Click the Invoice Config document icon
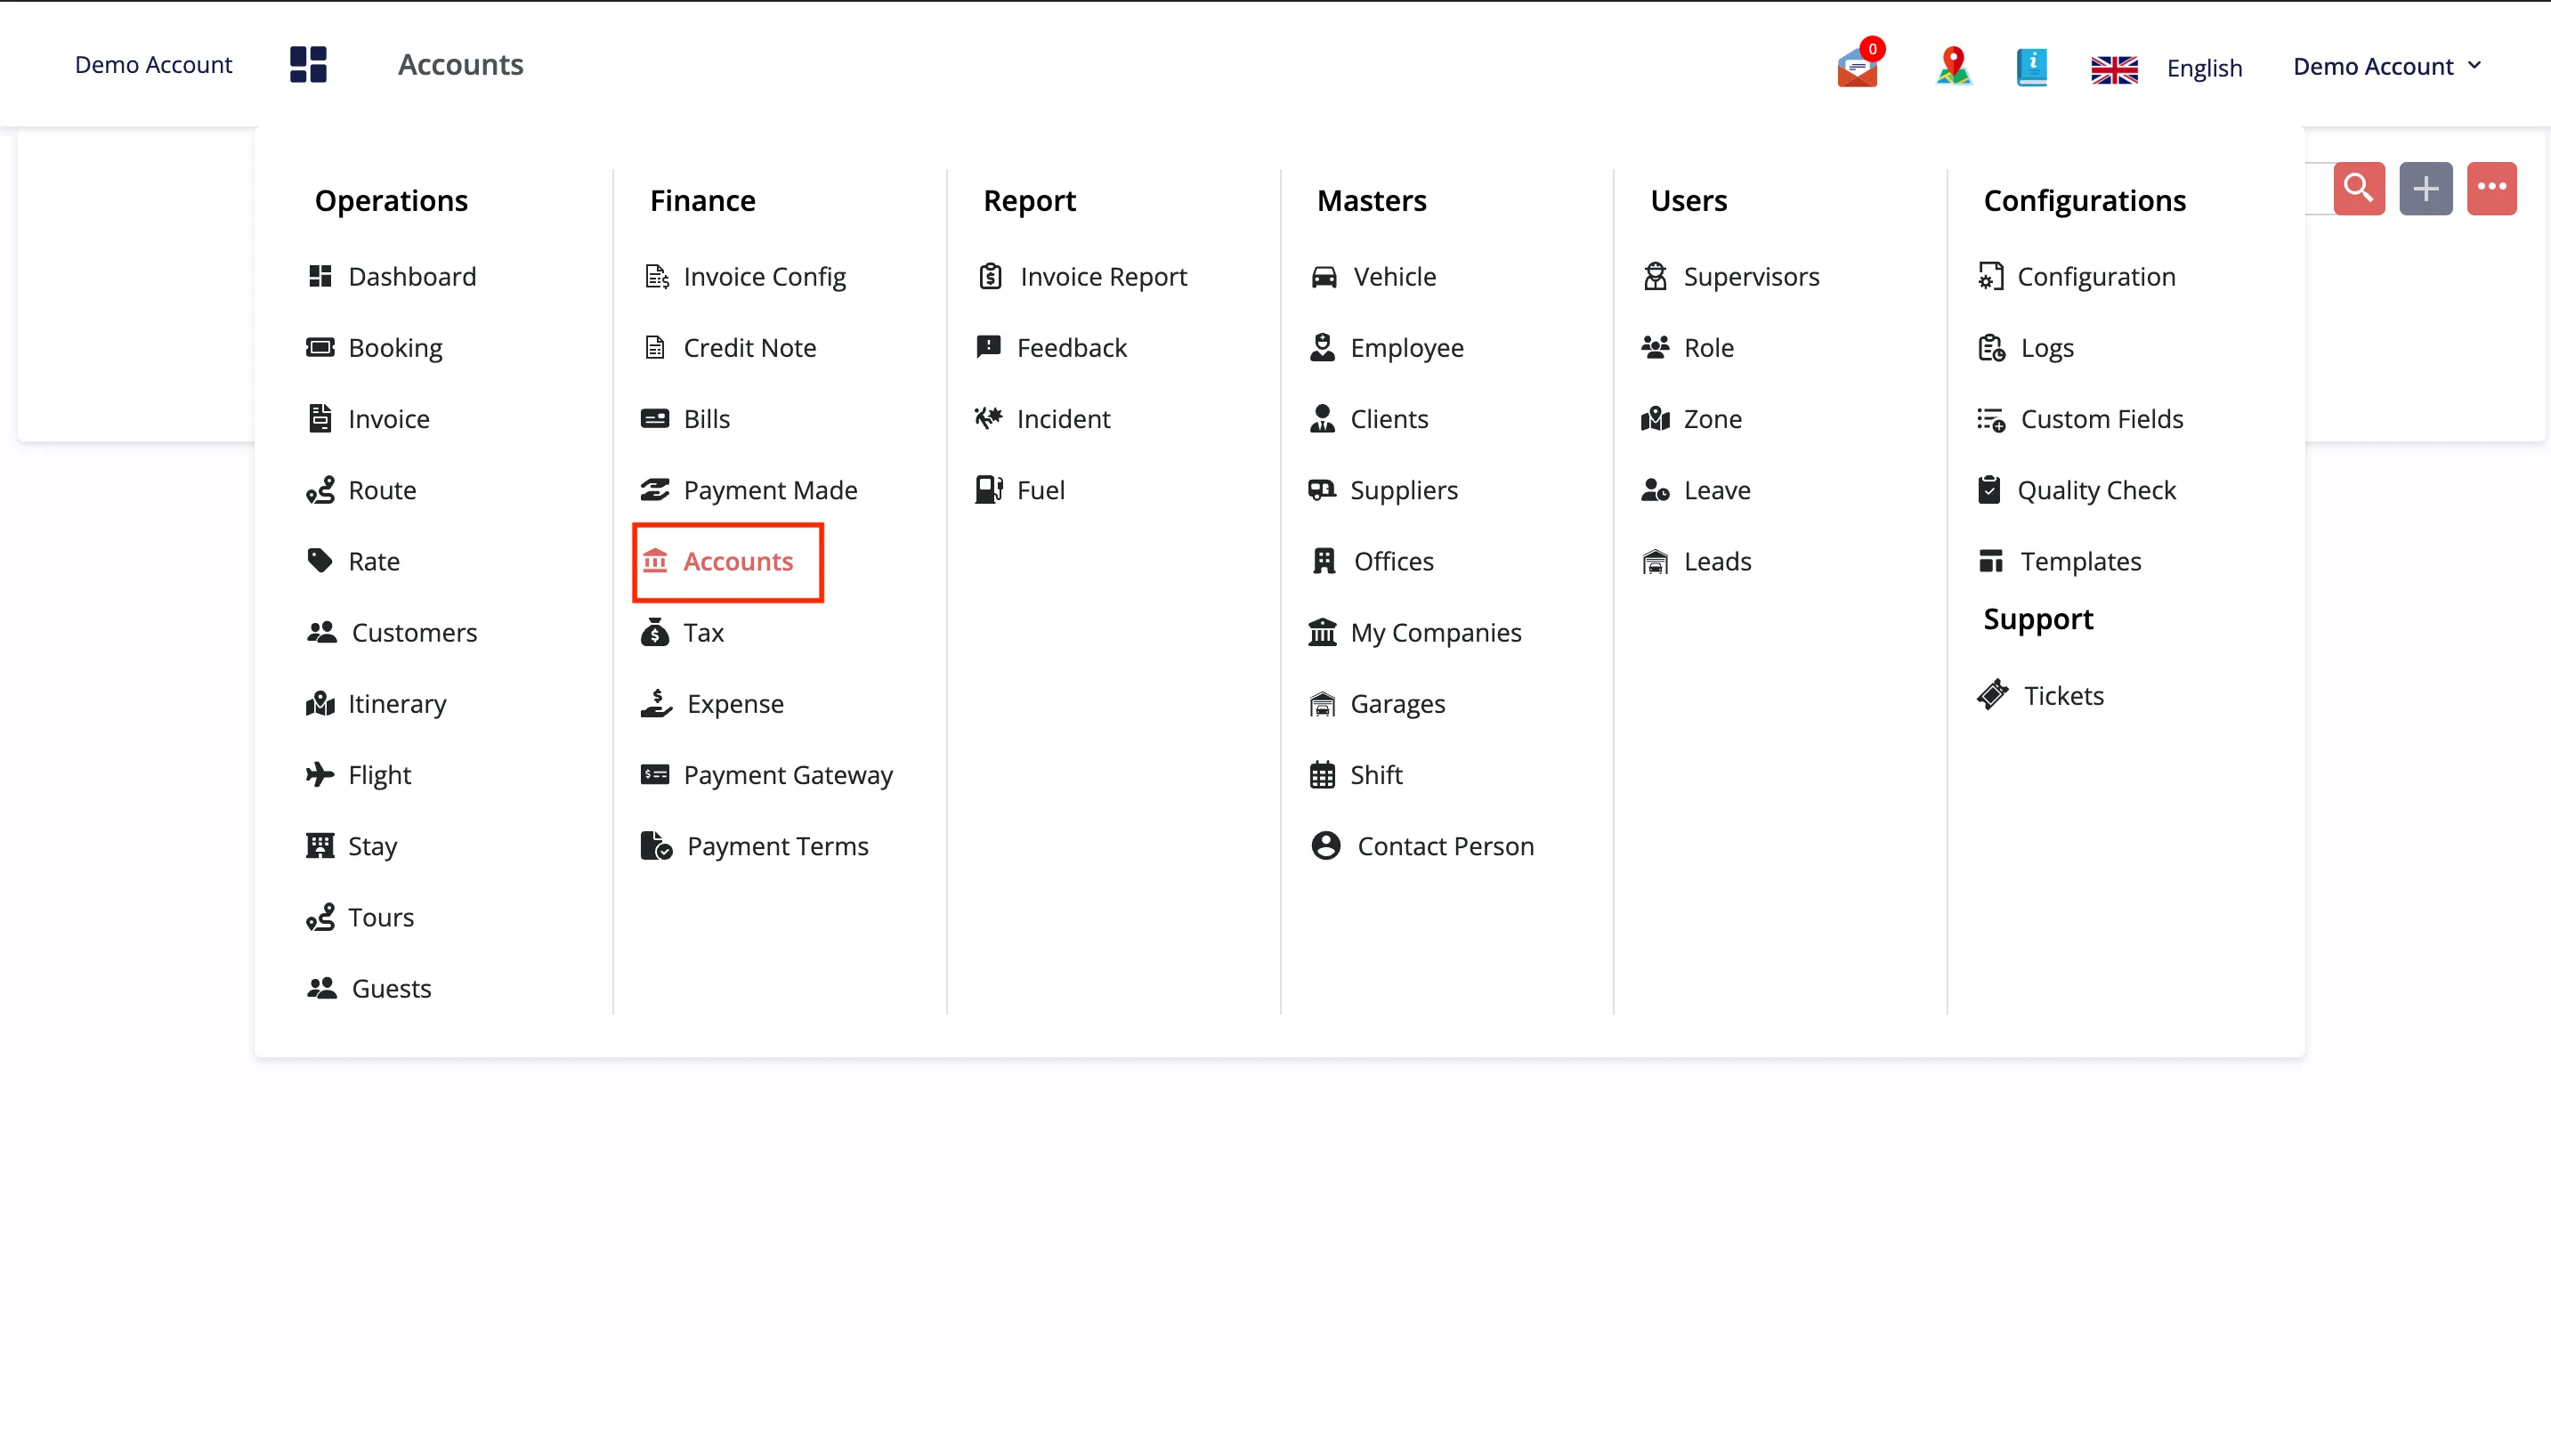The width and height of the screenshot is (2551, 1456). point(656,276)
